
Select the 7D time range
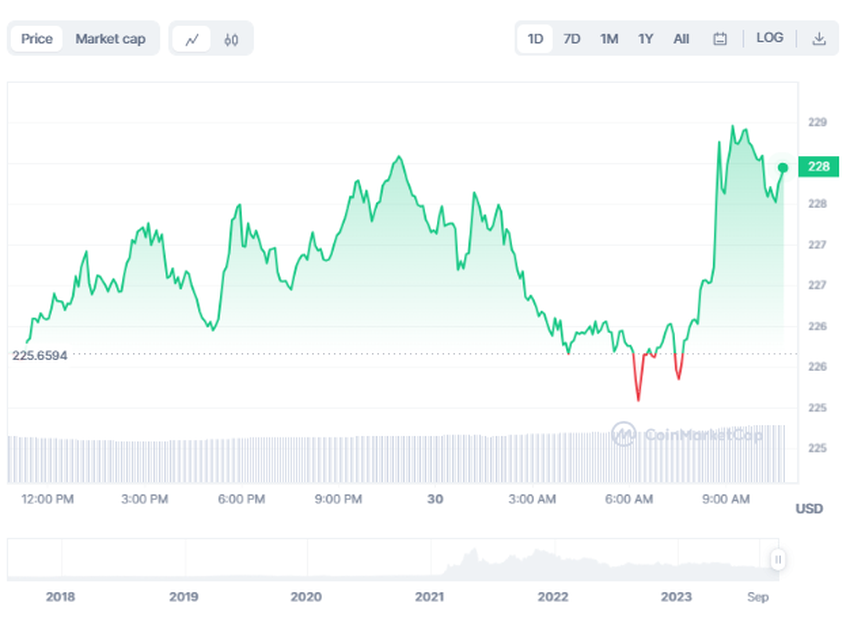(x=572, y=39)
